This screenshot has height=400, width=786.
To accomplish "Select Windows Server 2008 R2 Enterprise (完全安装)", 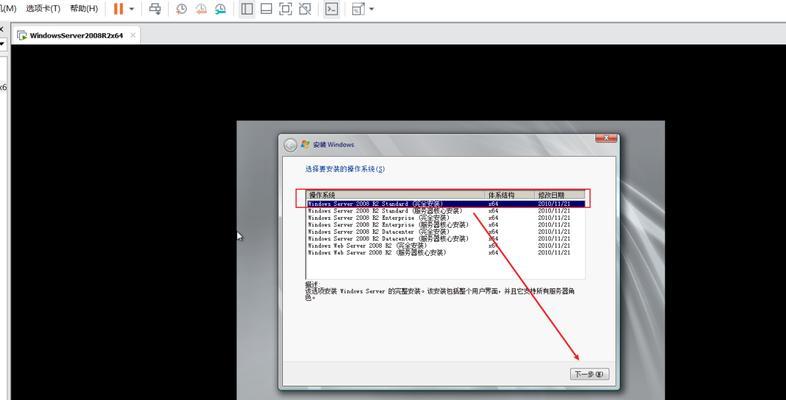I will tap(446, 218).
